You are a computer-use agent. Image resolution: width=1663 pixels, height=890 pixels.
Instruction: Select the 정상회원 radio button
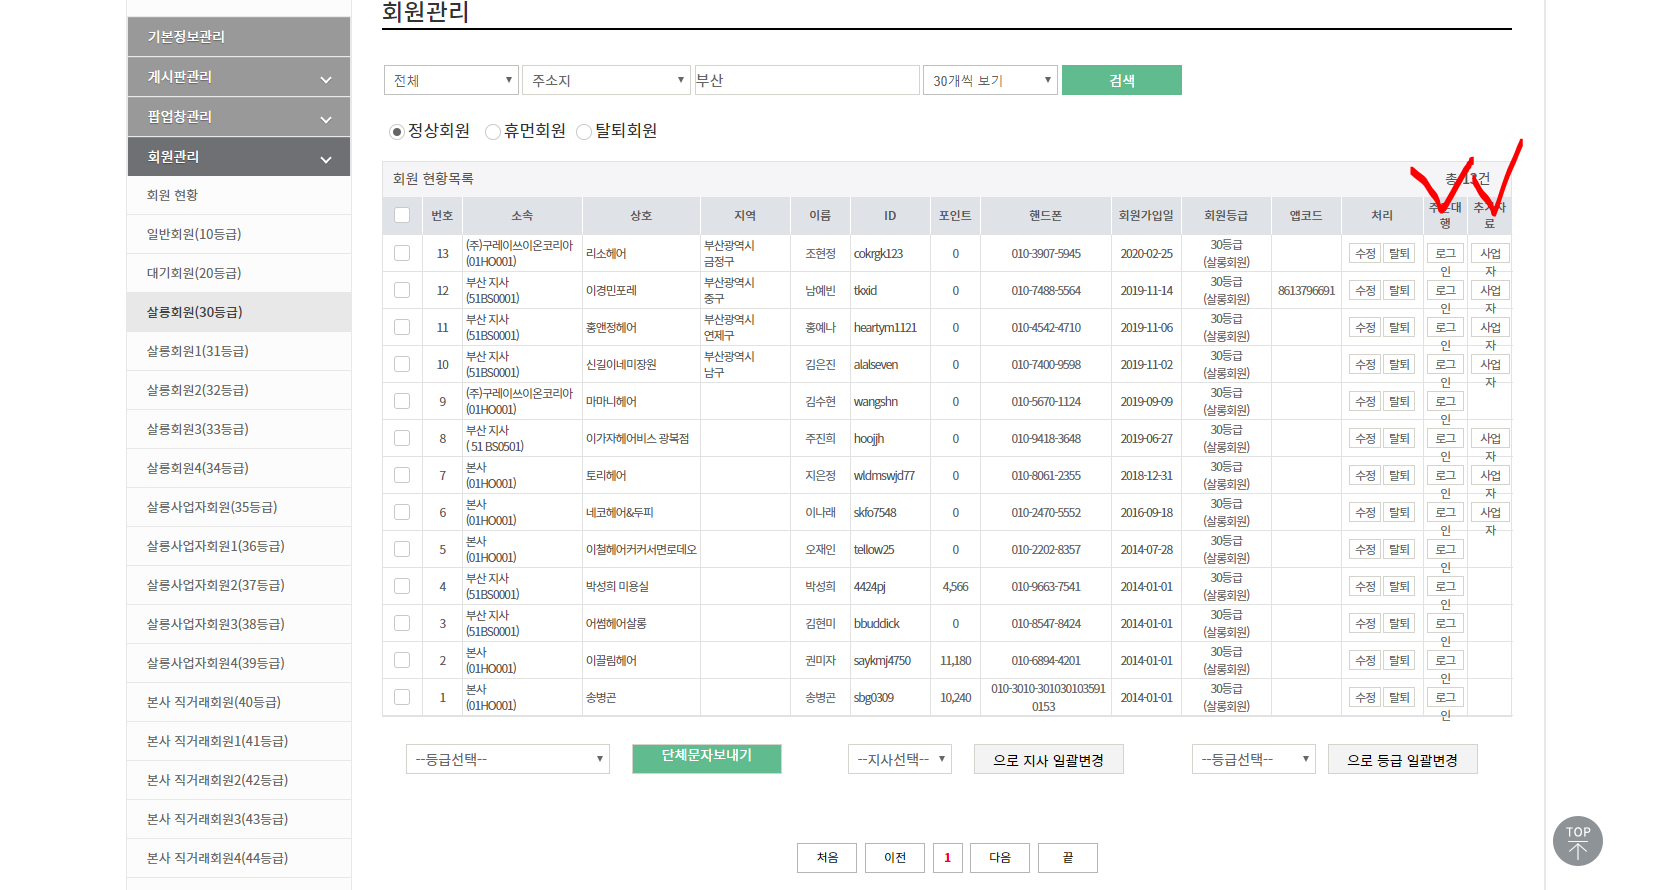click(x=397, y=132)
